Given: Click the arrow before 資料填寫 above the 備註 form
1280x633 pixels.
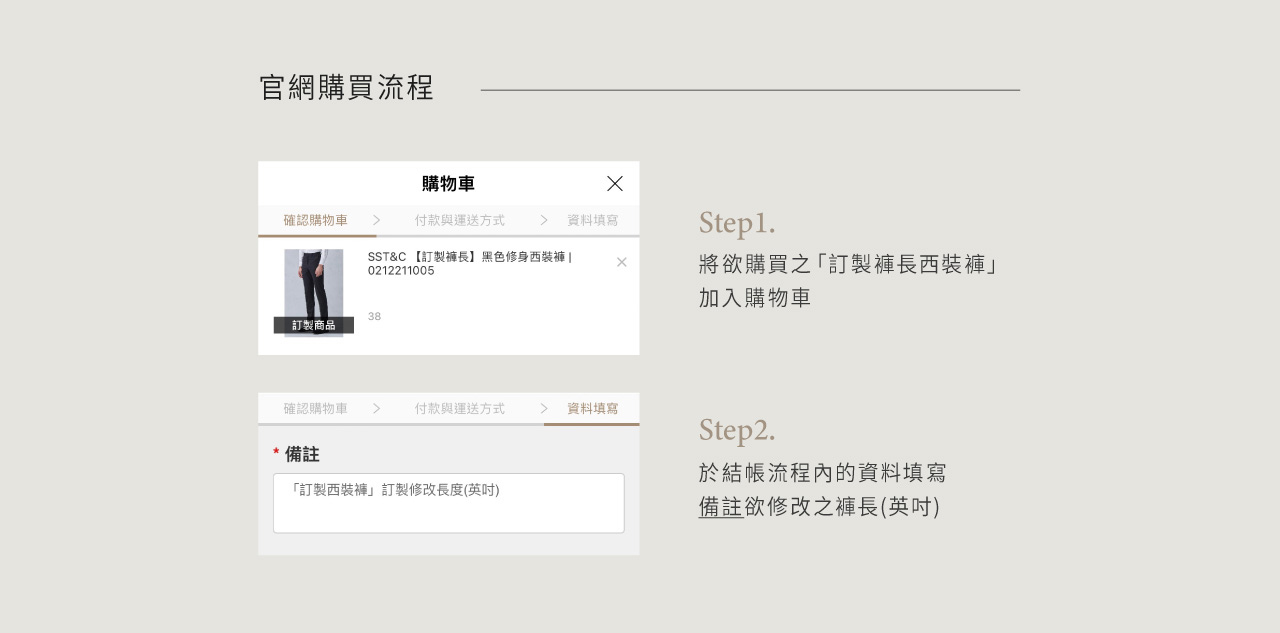Looking at the screenshot, I should 543,409.
